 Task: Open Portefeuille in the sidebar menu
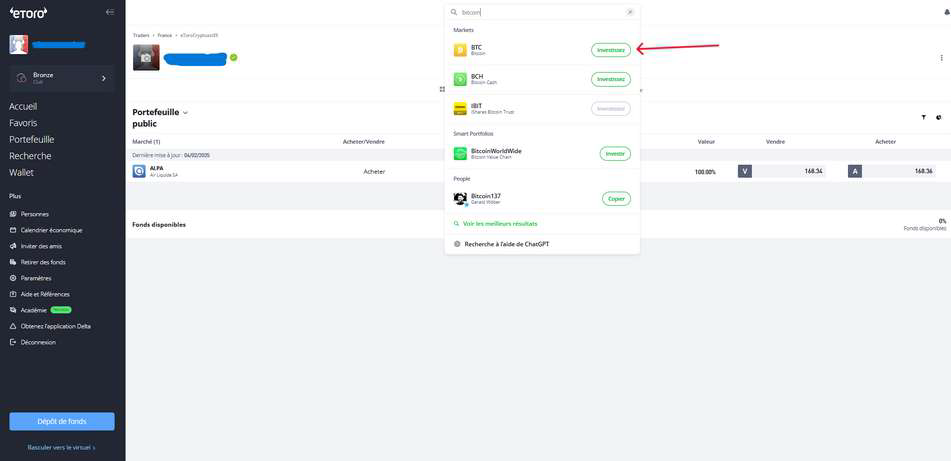[x=32, y=140]
